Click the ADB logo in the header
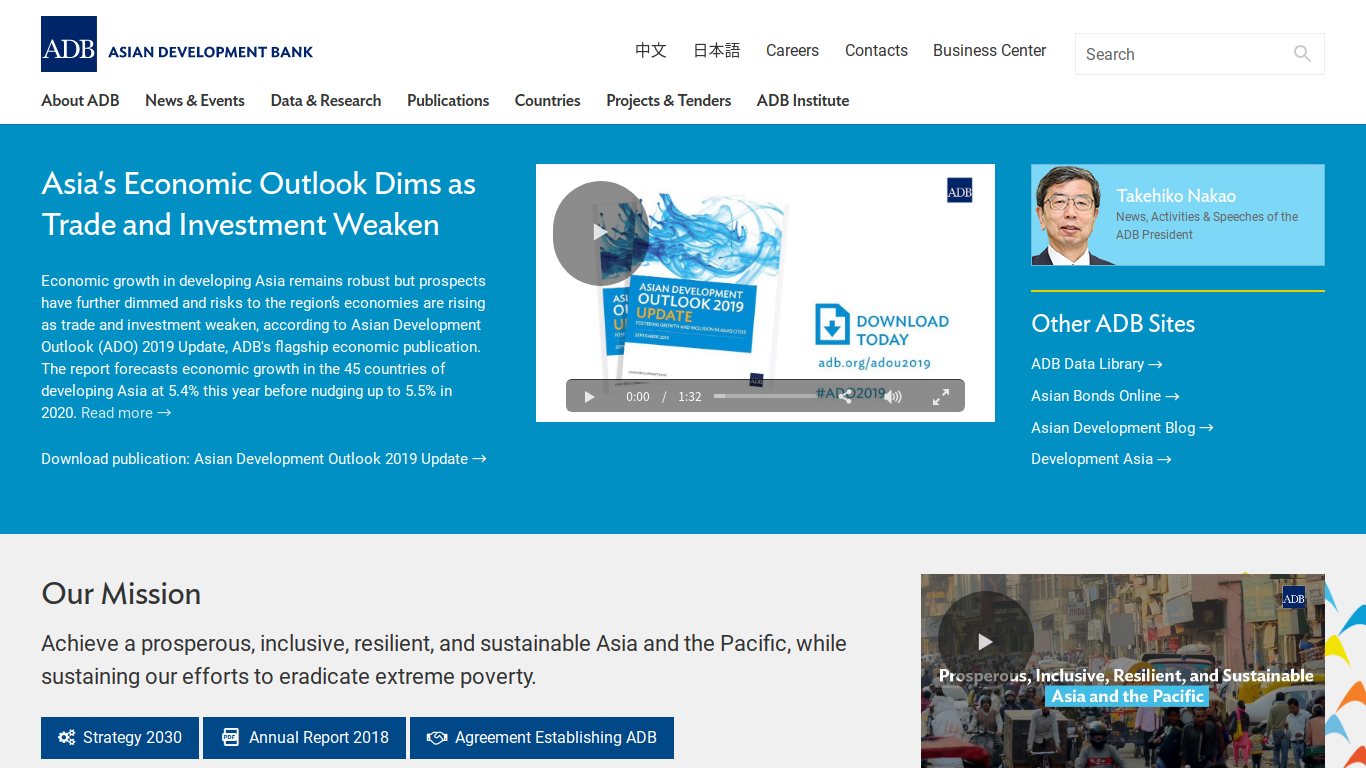1366x768 pixels. pos(69,44)
